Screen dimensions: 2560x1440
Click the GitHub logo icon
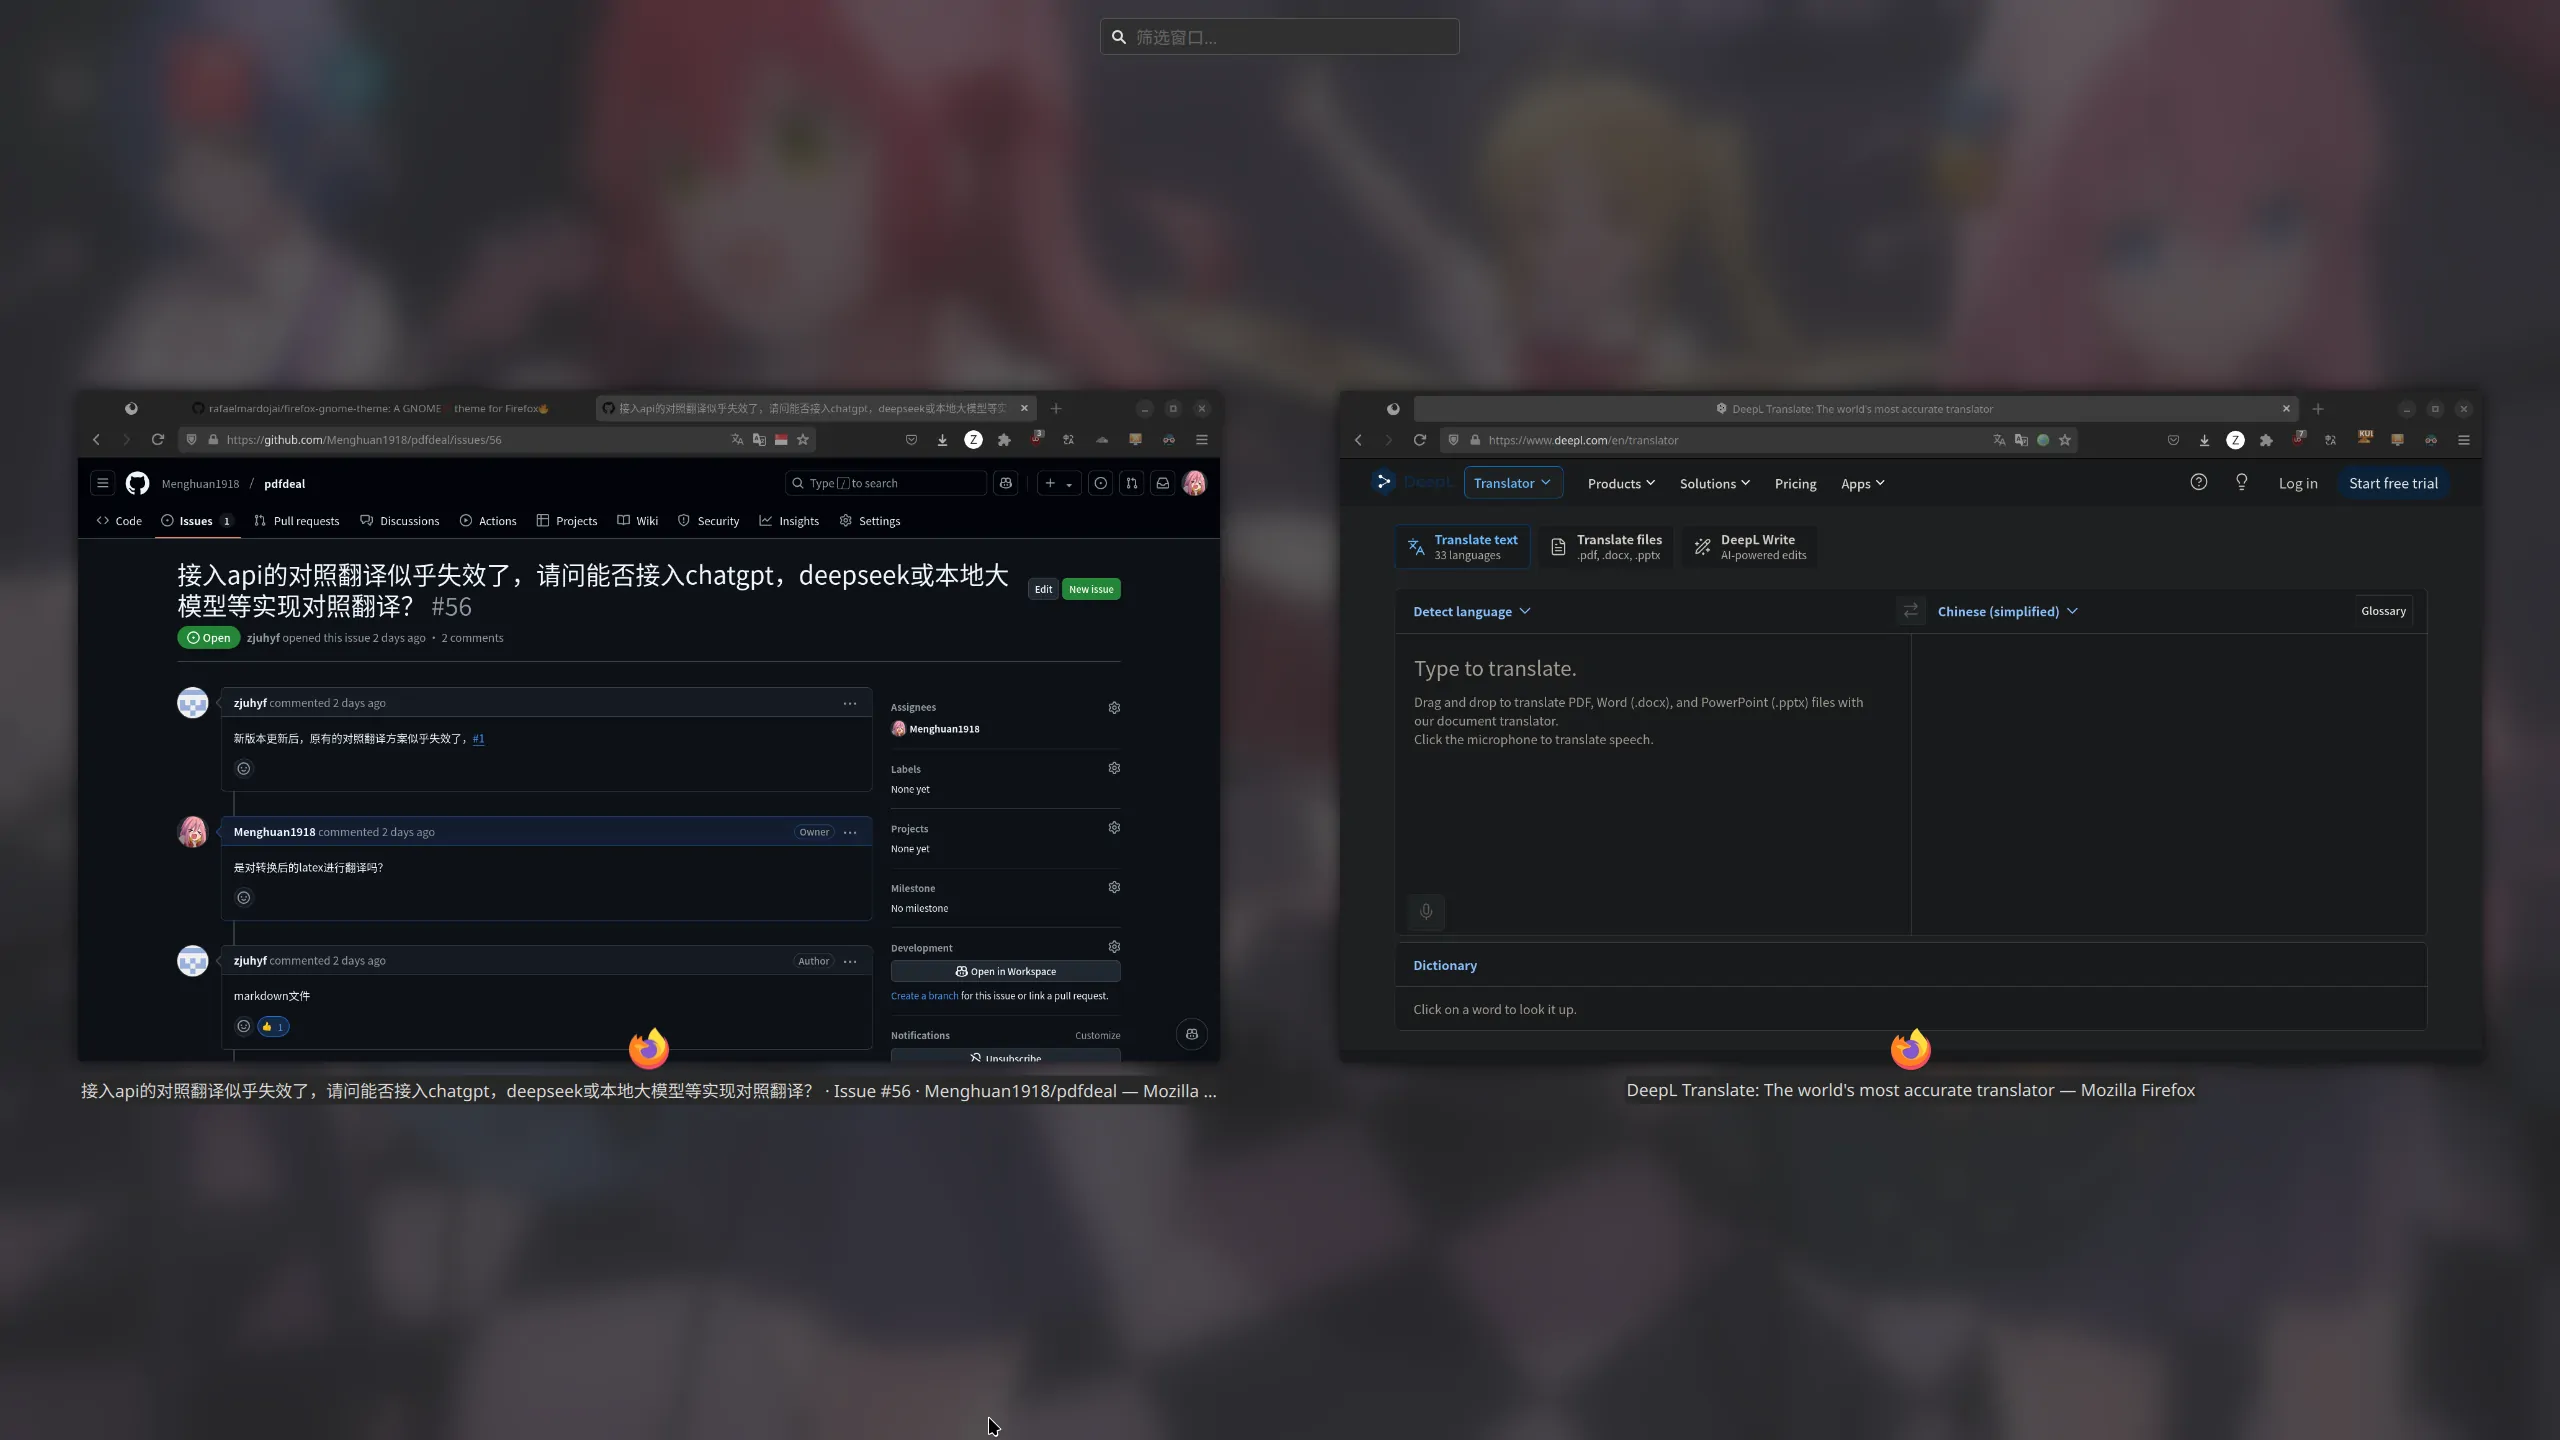(x=137, y=484)
